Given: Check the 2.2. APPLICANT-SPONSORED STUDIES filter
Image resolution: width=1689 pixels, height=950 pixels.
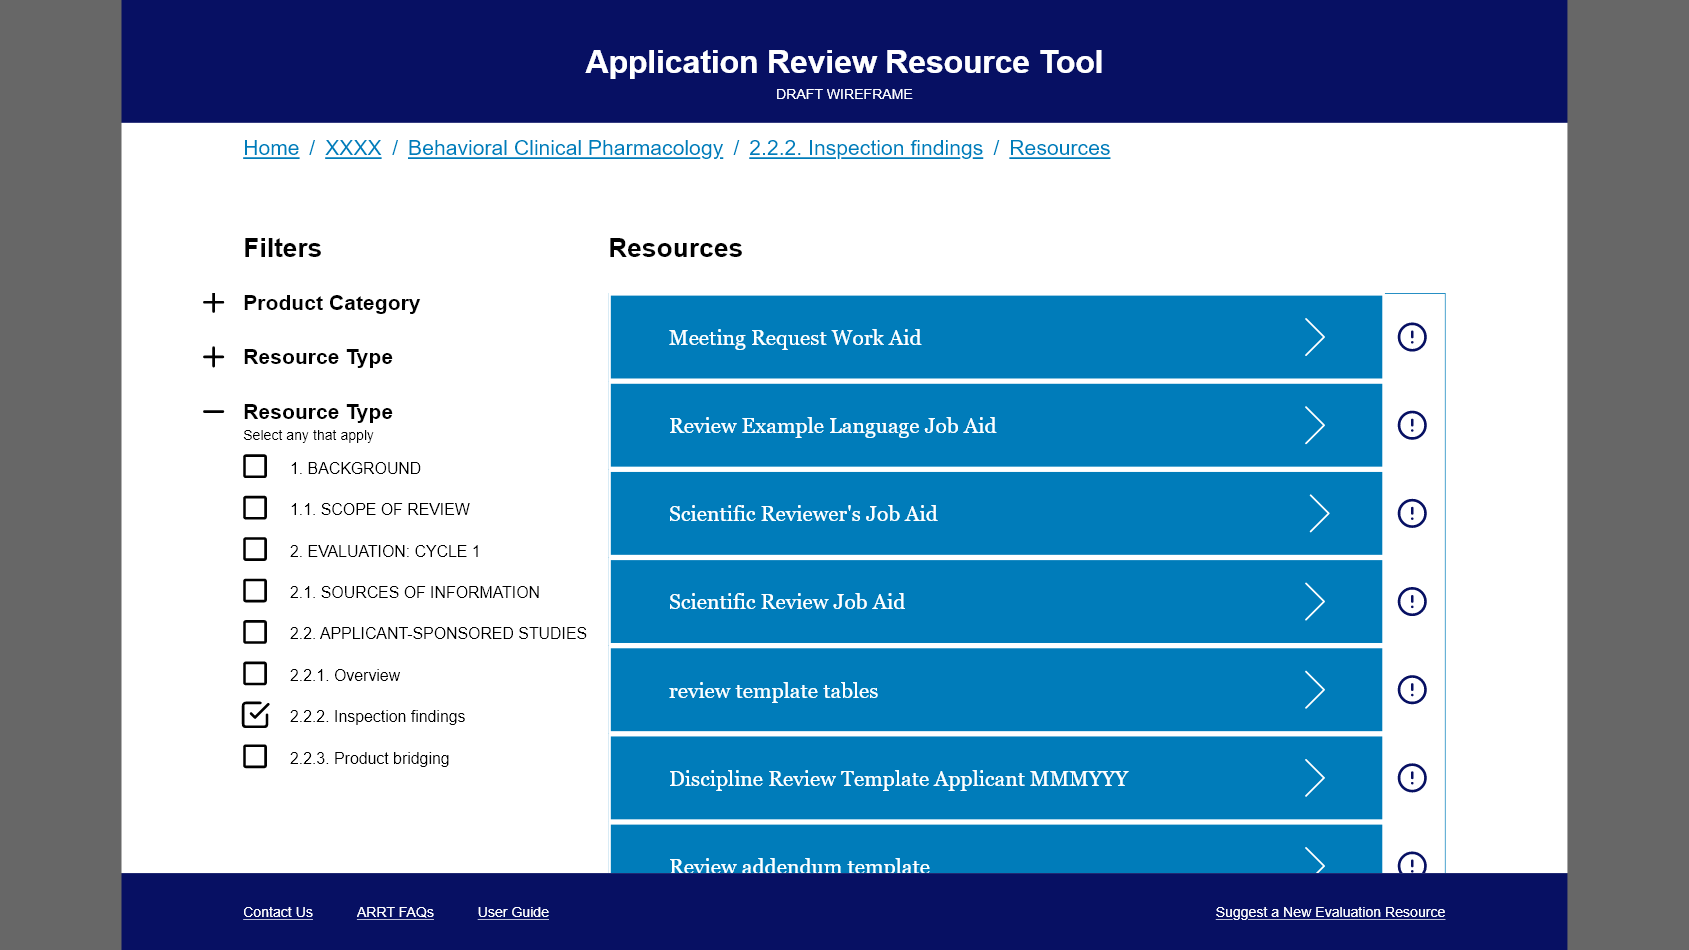Looking at the screenshot, I should point(255,632).
